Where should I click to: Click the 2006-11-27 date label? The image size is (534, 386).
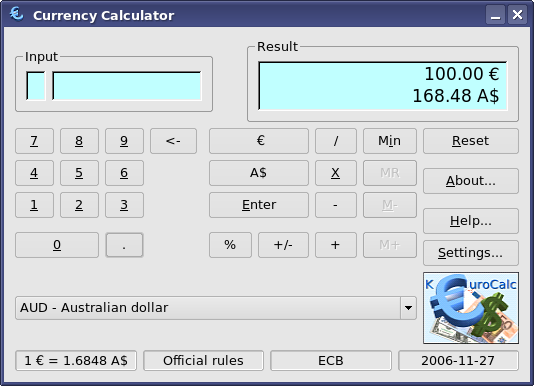click(458, 360)
